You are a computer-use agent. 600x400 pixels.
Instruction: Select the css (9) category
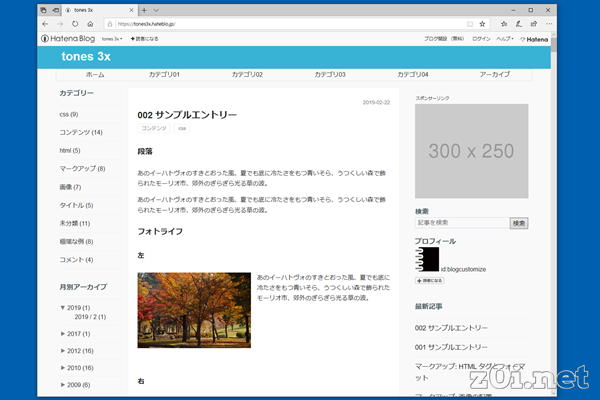(69, 114)
